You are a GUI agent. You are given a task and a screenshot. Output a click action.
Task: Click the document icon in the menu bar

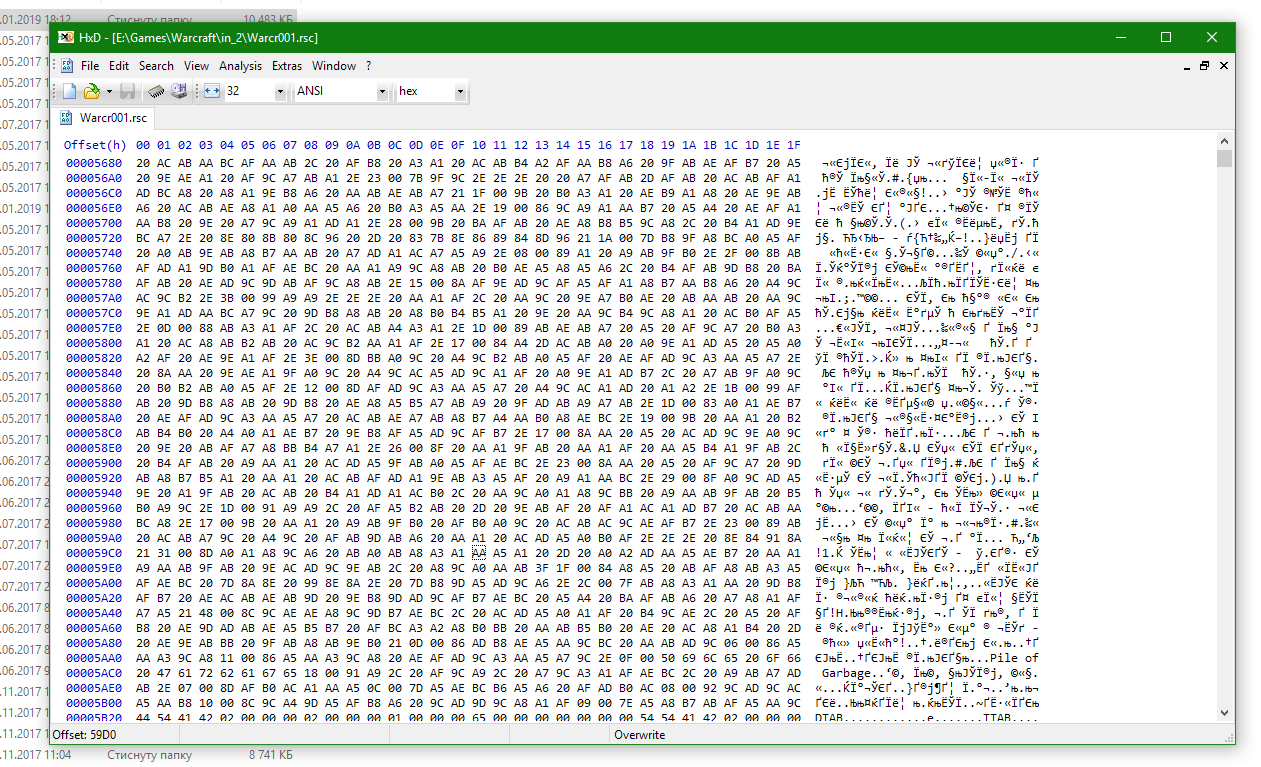click(x=67, y=66)
